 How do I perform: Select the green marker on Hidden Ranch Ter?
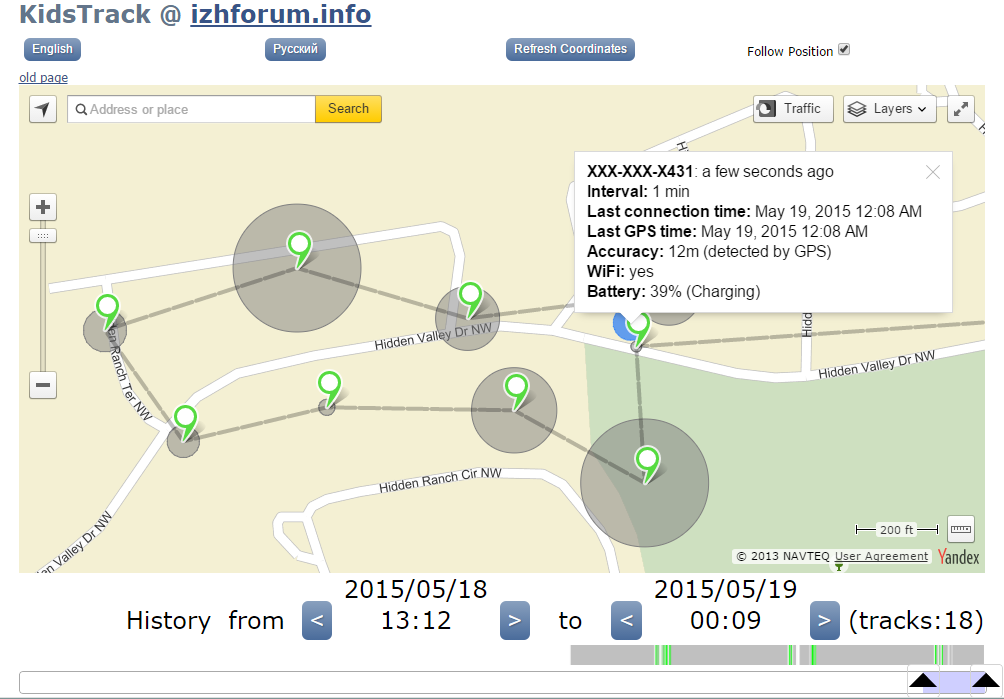pyautogui.click(x=106, y=308)
